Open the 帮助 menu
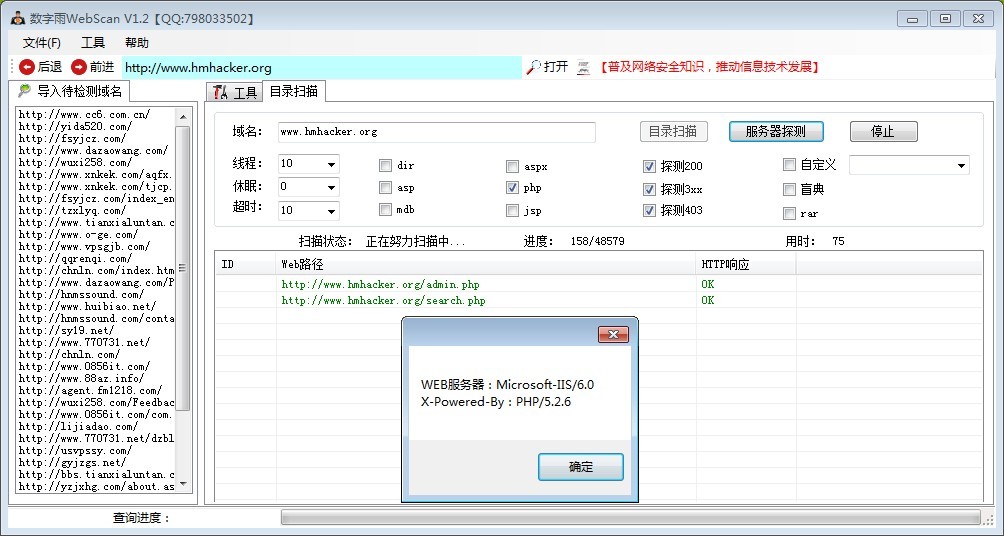This screenshot has height=536, width=1004. (136, 43)
